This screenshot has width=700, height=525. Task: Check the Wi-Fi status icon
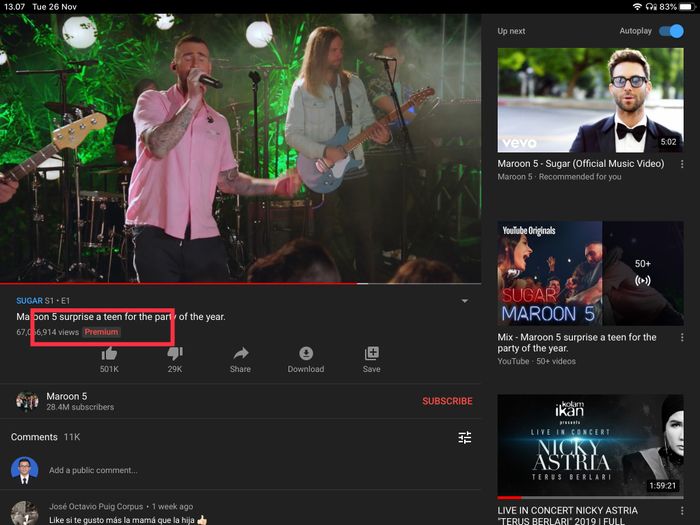[x=637, y=6]
